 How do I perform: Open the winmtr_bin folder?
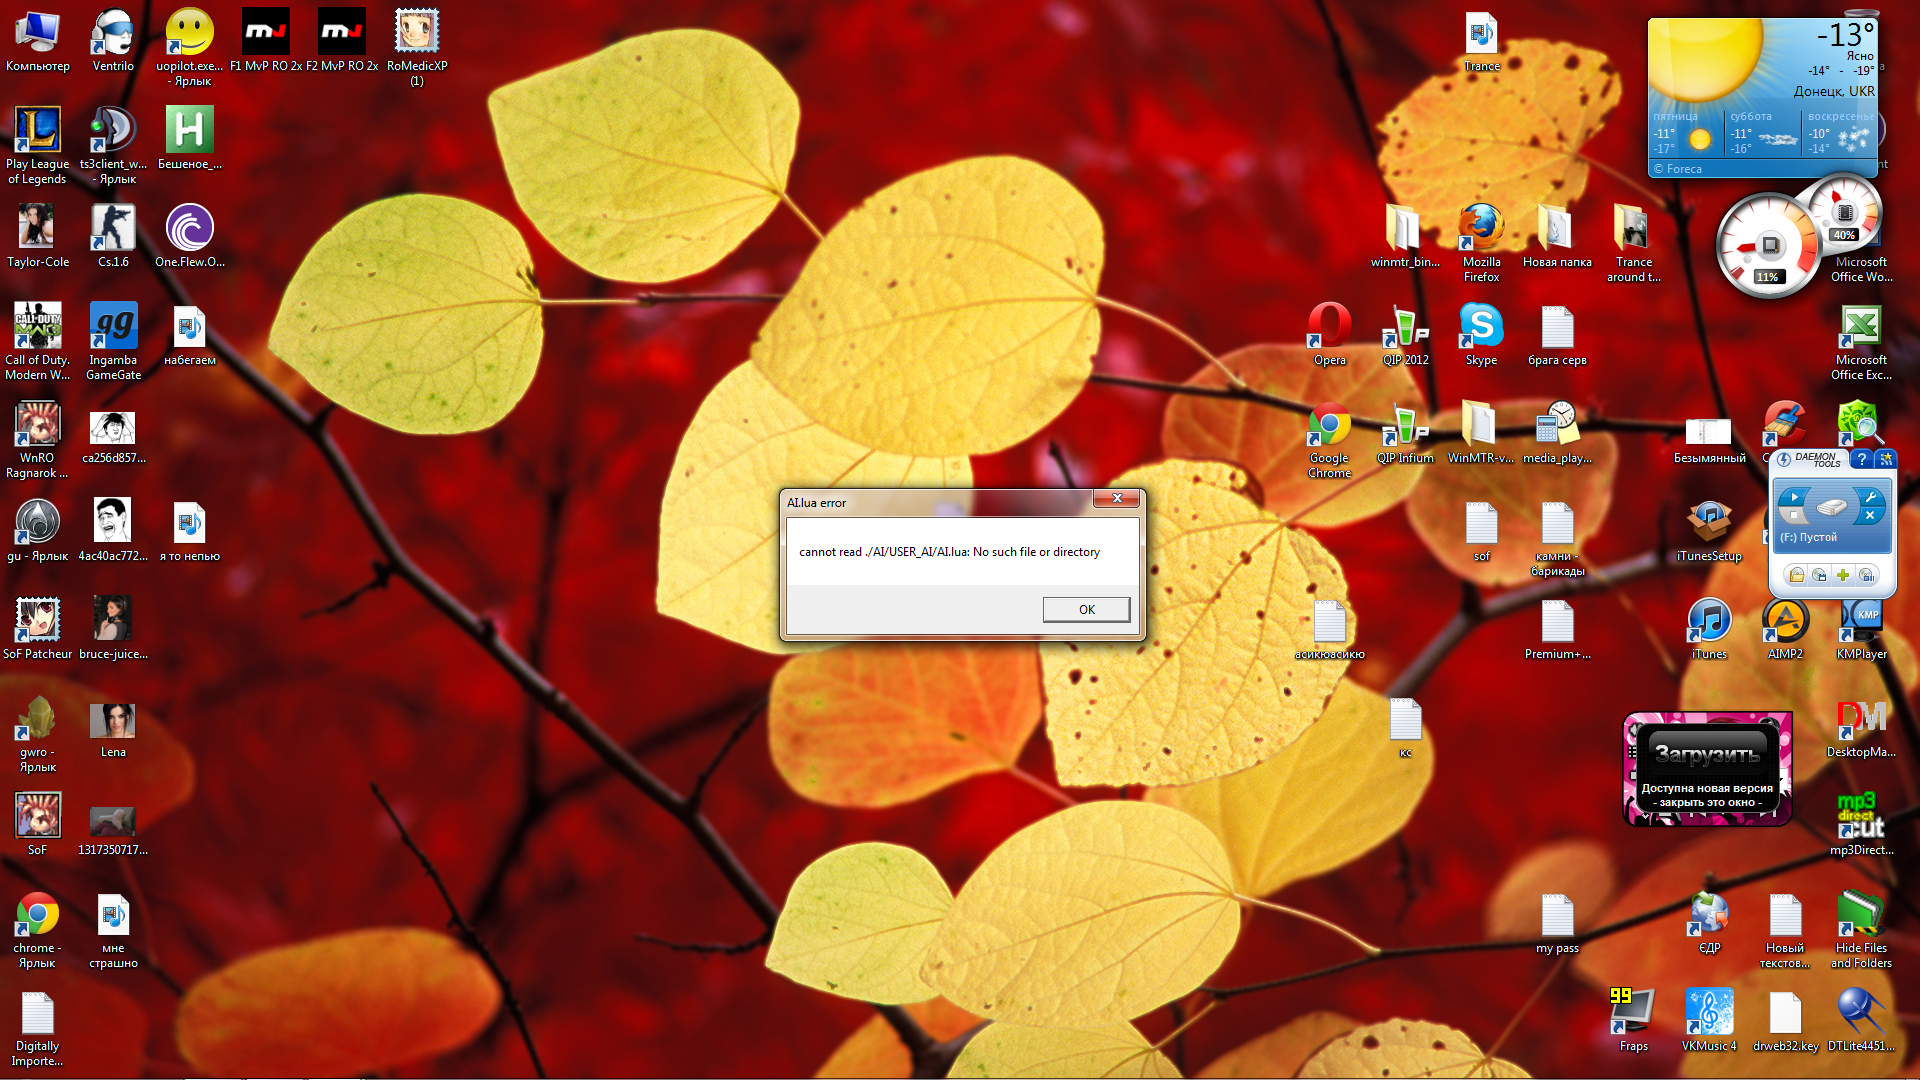(x=1405, y=236)
